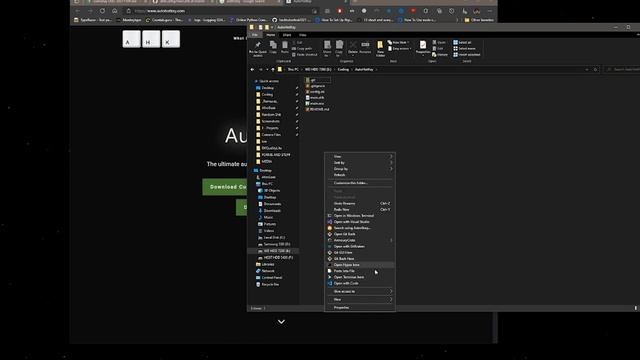
Task: Click the Copy icon in the ribbon
Action: point(273,47)
